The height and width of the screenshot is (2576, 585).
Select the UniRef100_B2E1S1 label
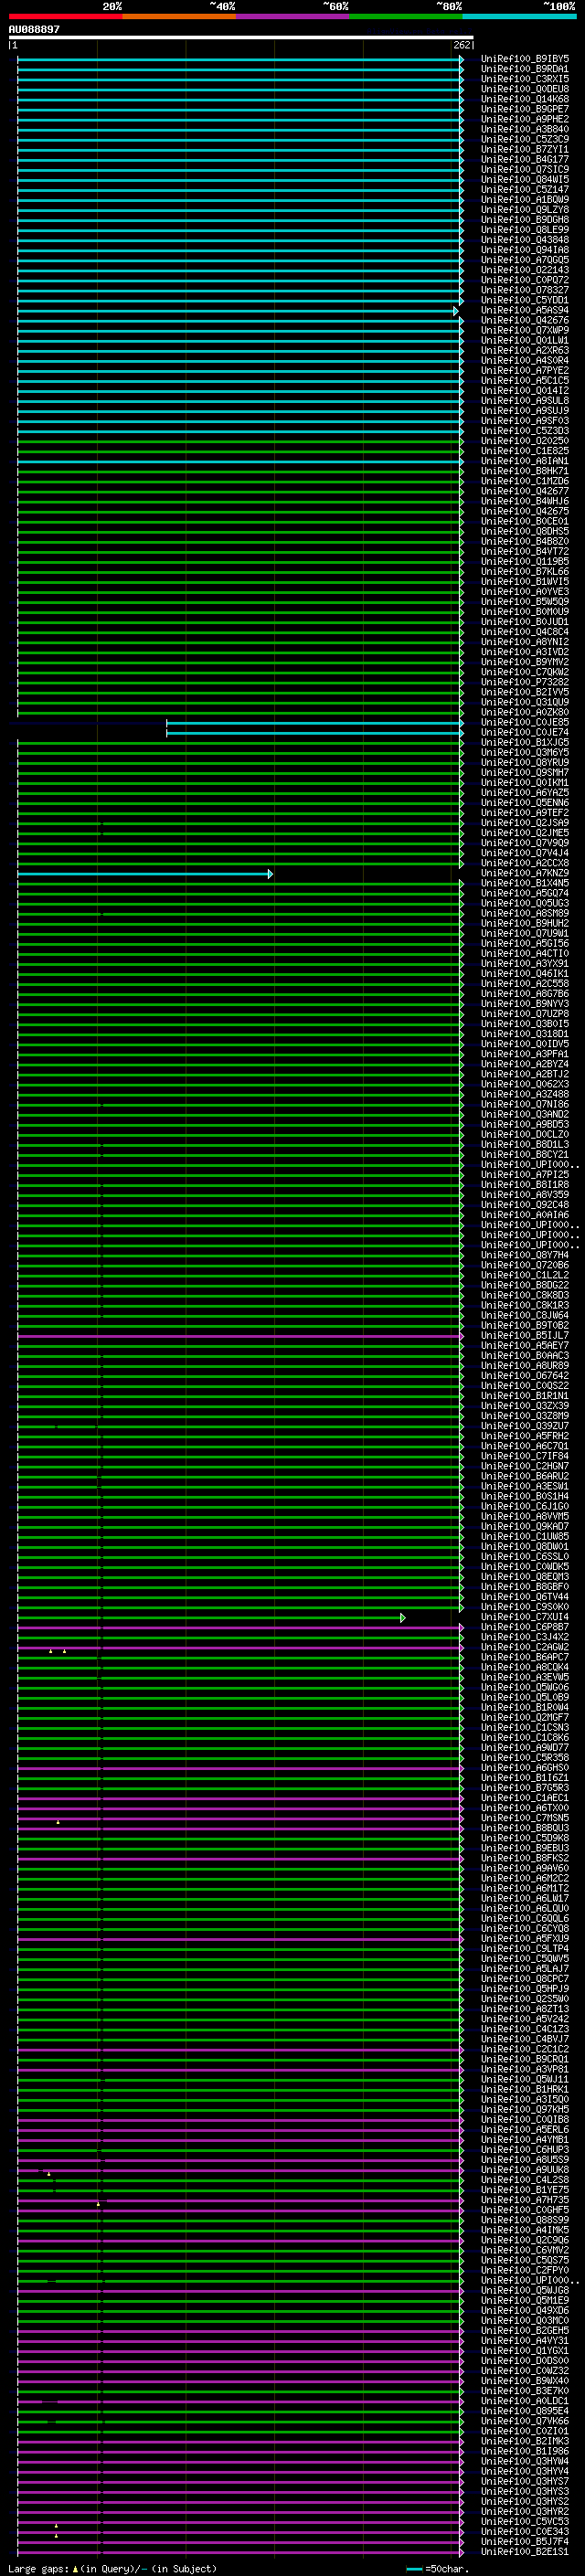(524, 2552)
